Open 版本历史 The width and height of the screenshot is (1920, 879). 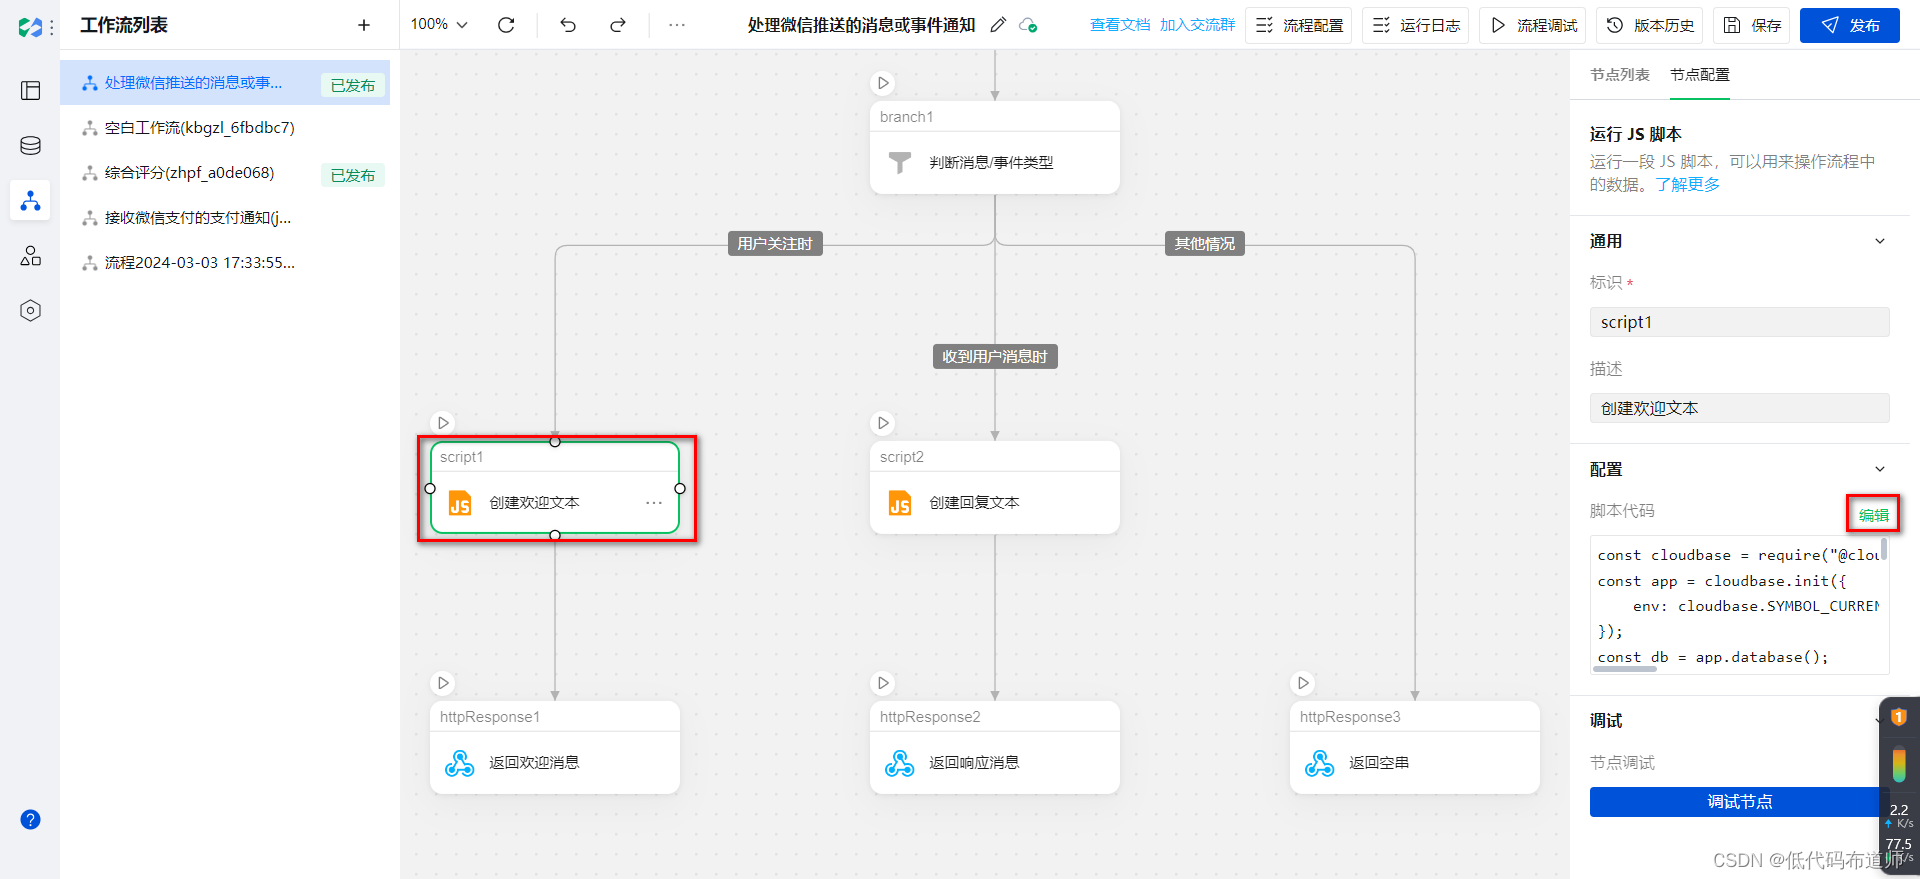(1650, 25)
